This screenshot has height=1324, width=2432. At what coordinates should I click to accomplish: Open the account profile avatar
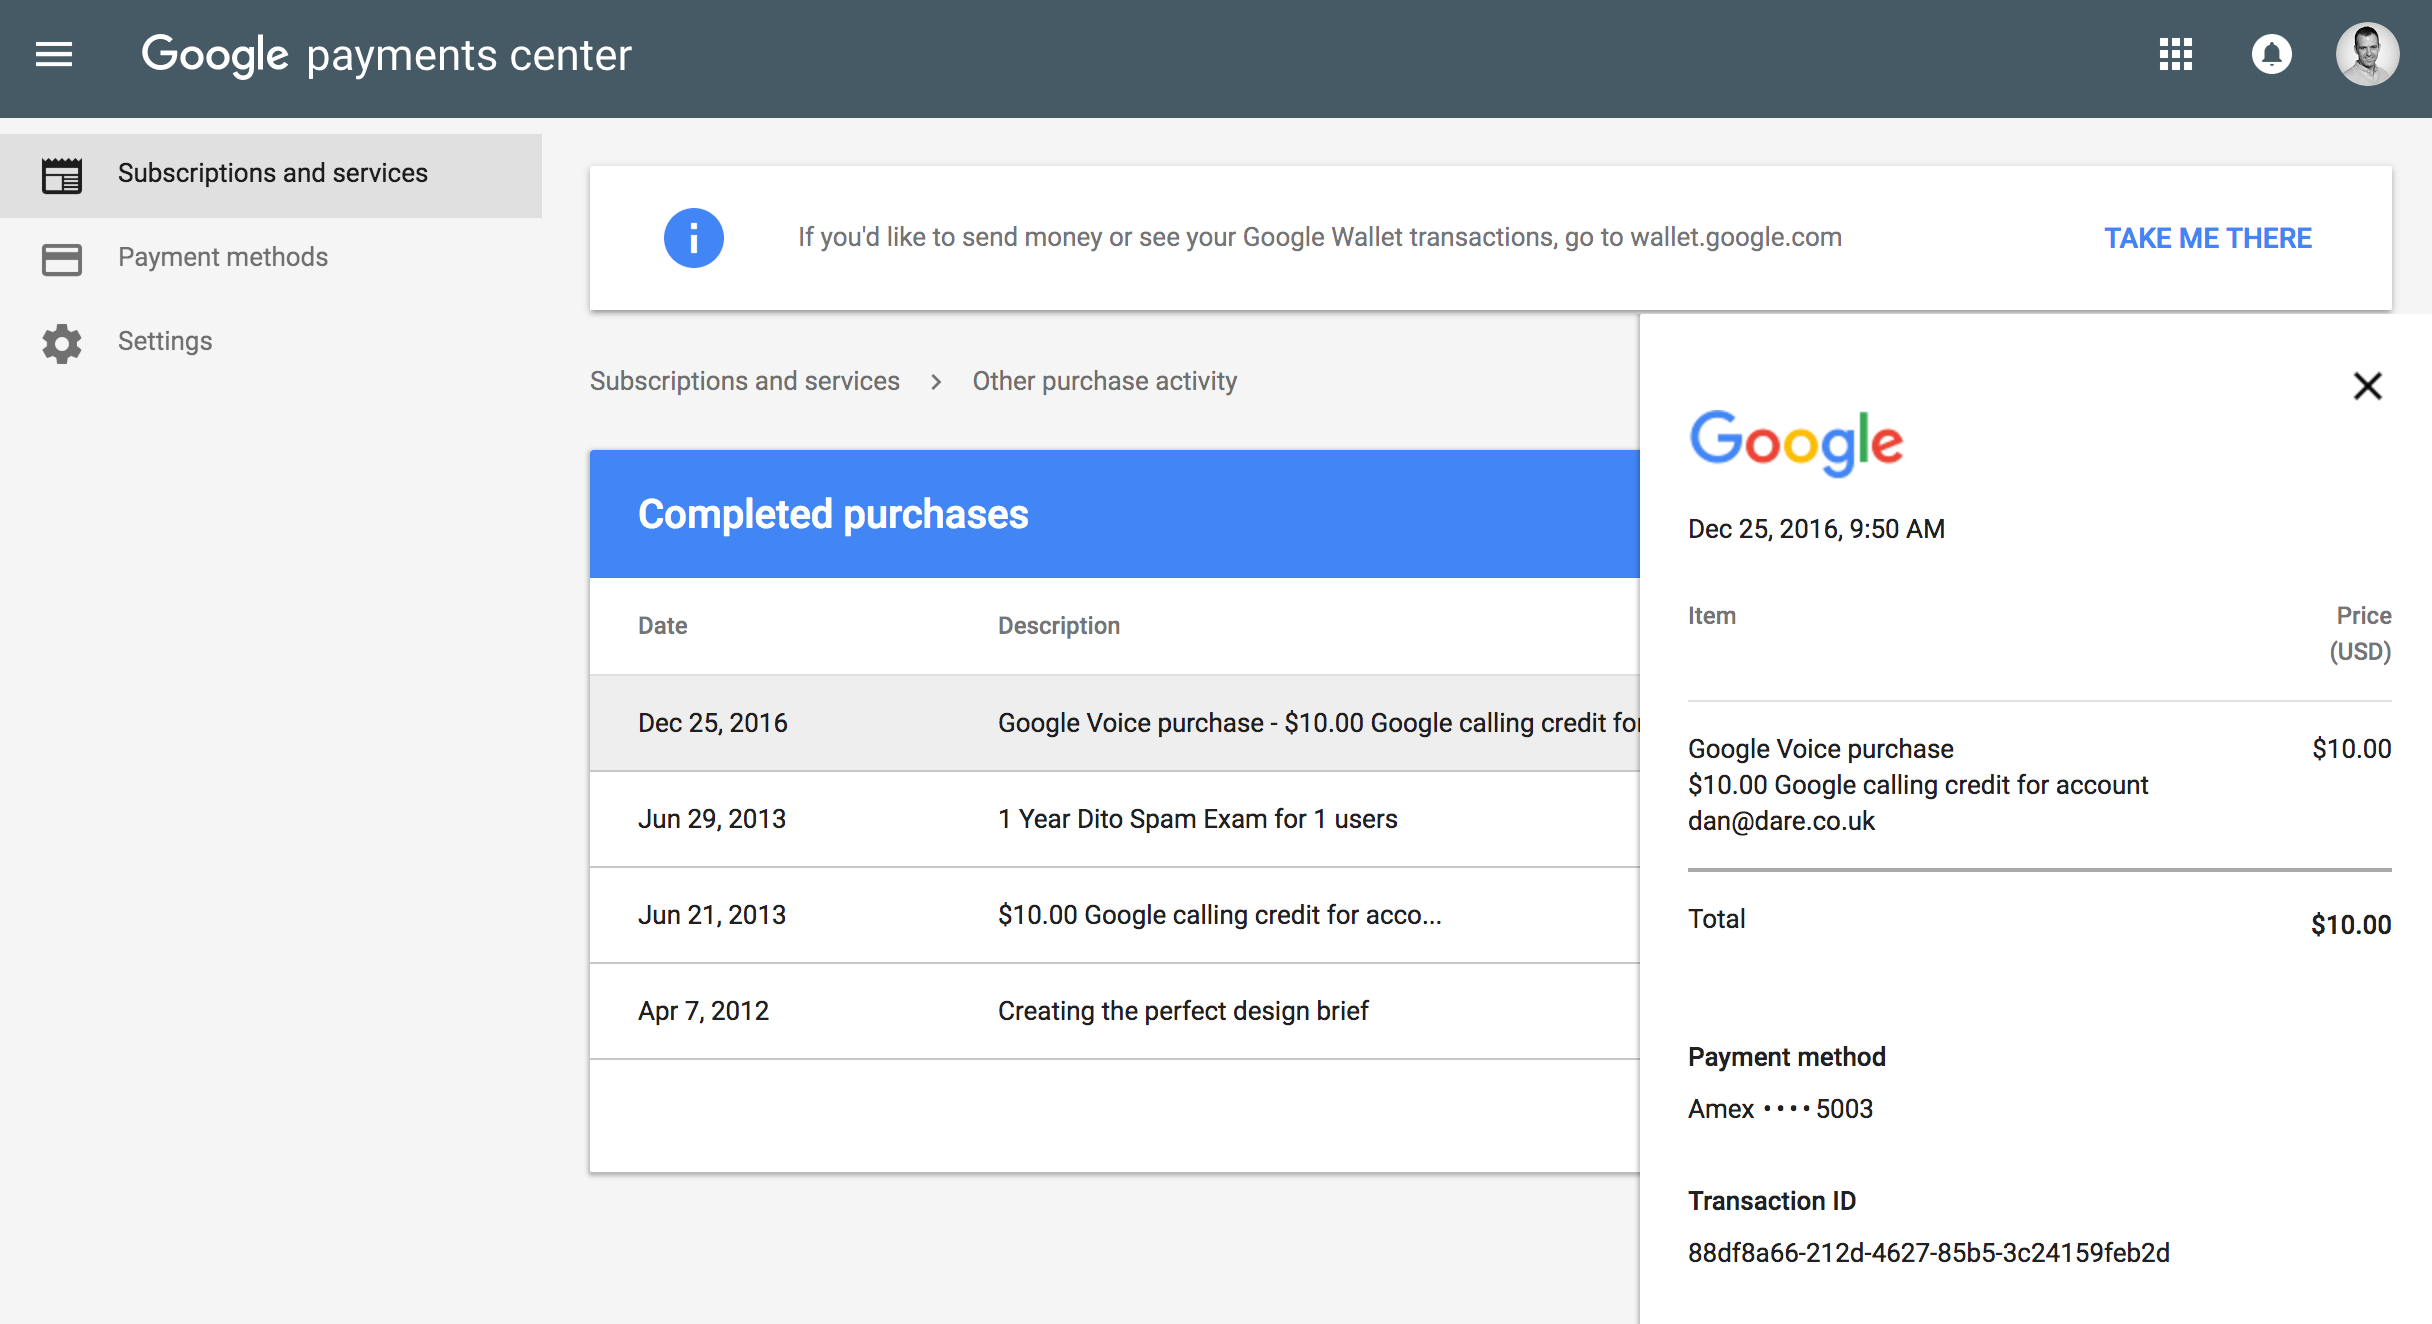pos(2367,54)
